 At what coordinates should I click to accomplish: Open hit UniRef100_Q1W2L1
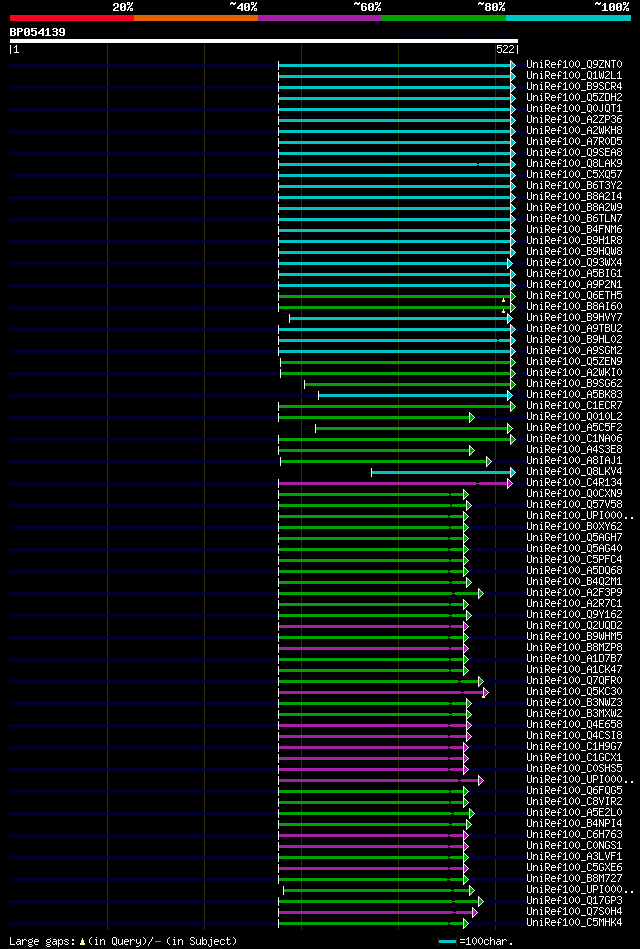pos(574,76)
